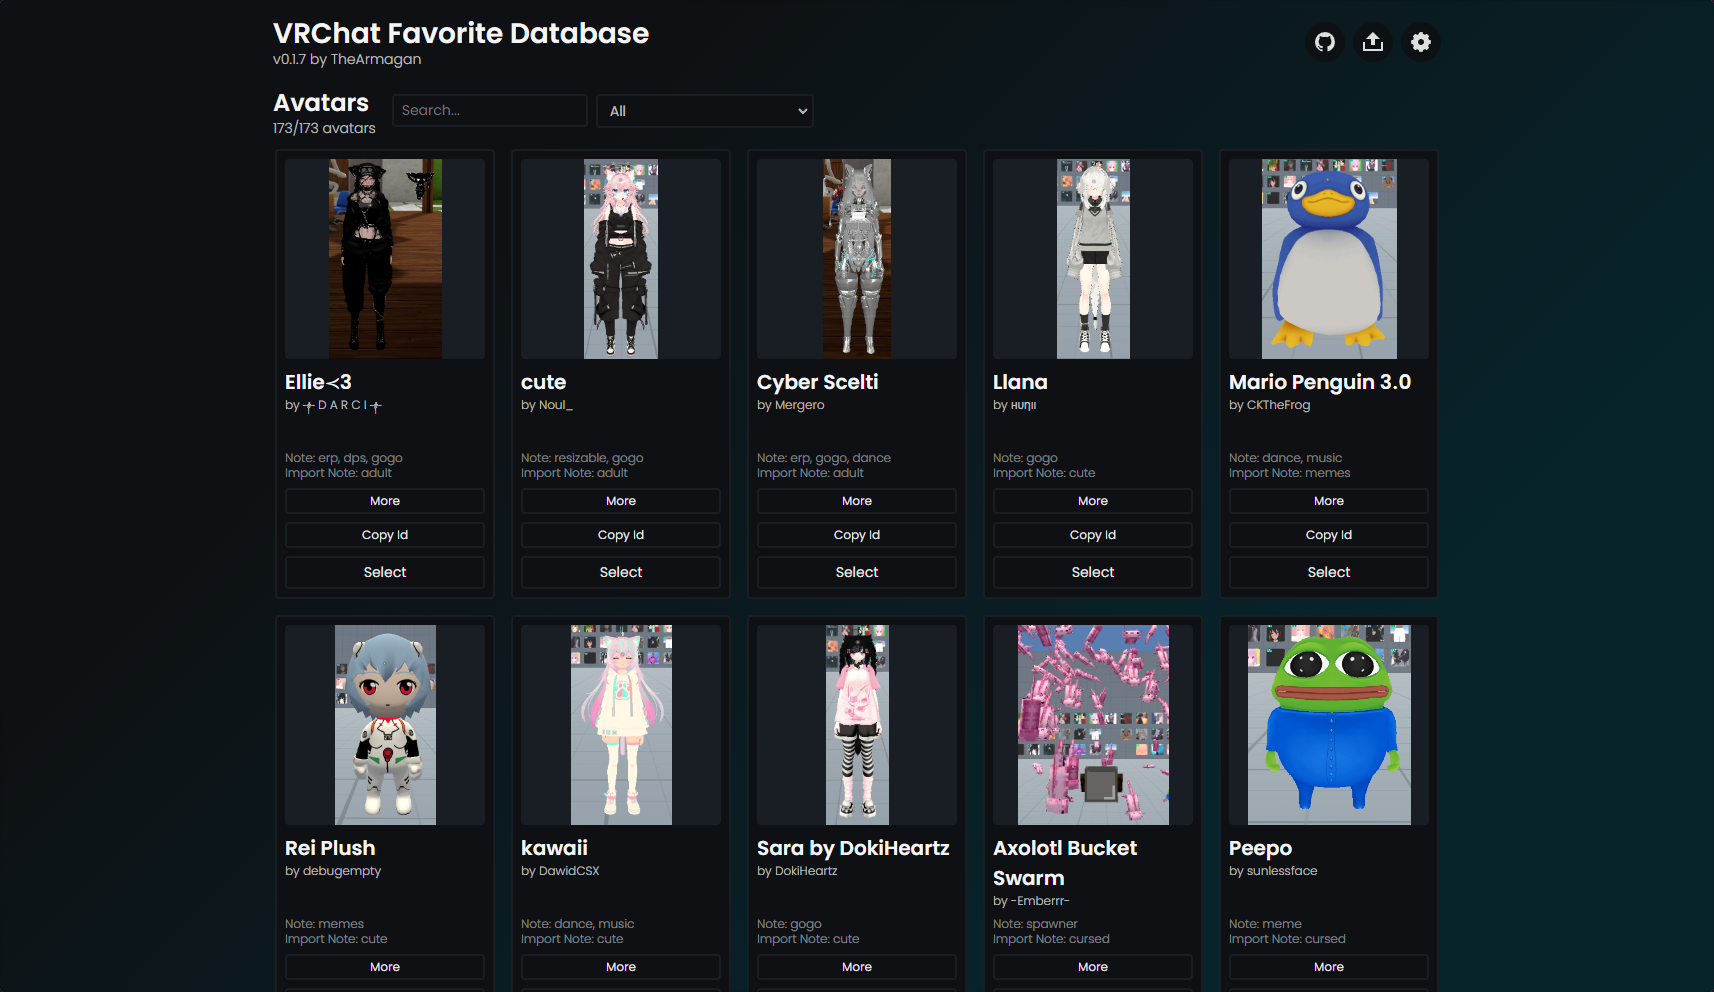Open the All category filter dropdown
This screenshot has height=992, width=1714.
[705, 111]
